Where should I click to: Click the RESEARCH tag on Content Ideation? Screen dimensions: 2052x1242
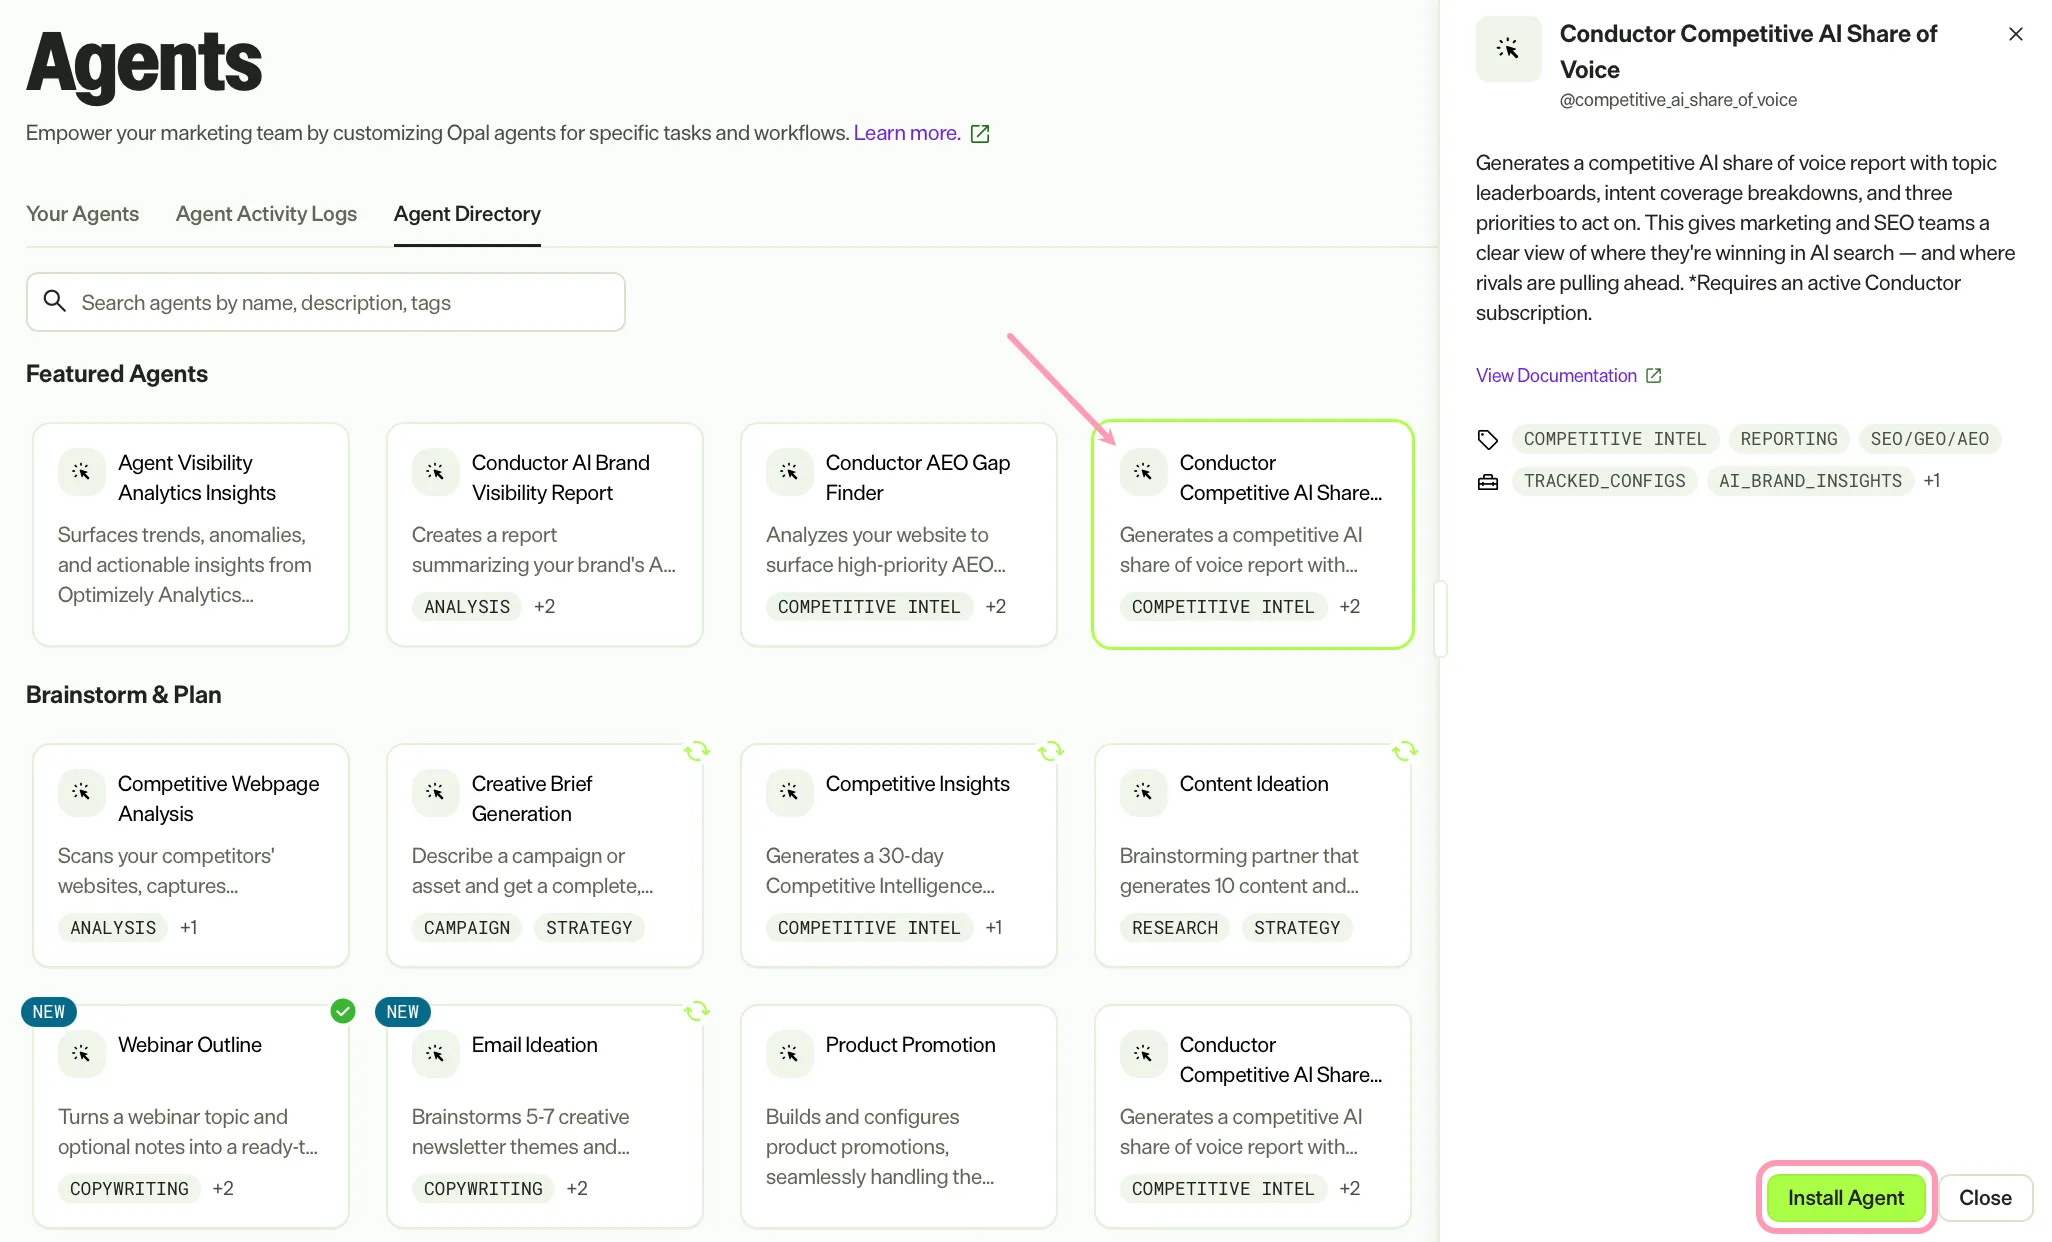pyautogui.click(x=1175, y=928)
